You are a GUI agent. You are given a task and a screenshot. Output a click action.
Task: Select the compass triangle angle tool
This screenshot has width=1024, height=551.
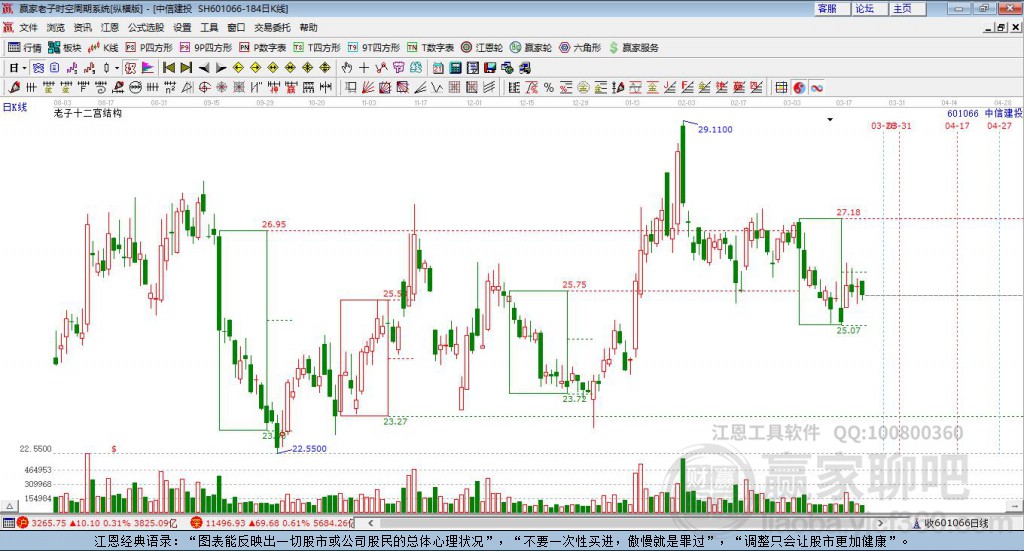pyautogui.click(x=187, y=87)
